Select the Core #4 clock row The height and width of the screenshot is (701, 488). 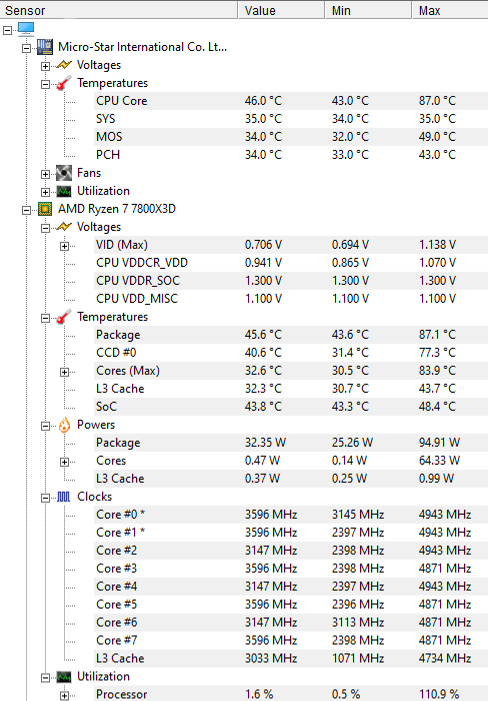click(291, 586)
